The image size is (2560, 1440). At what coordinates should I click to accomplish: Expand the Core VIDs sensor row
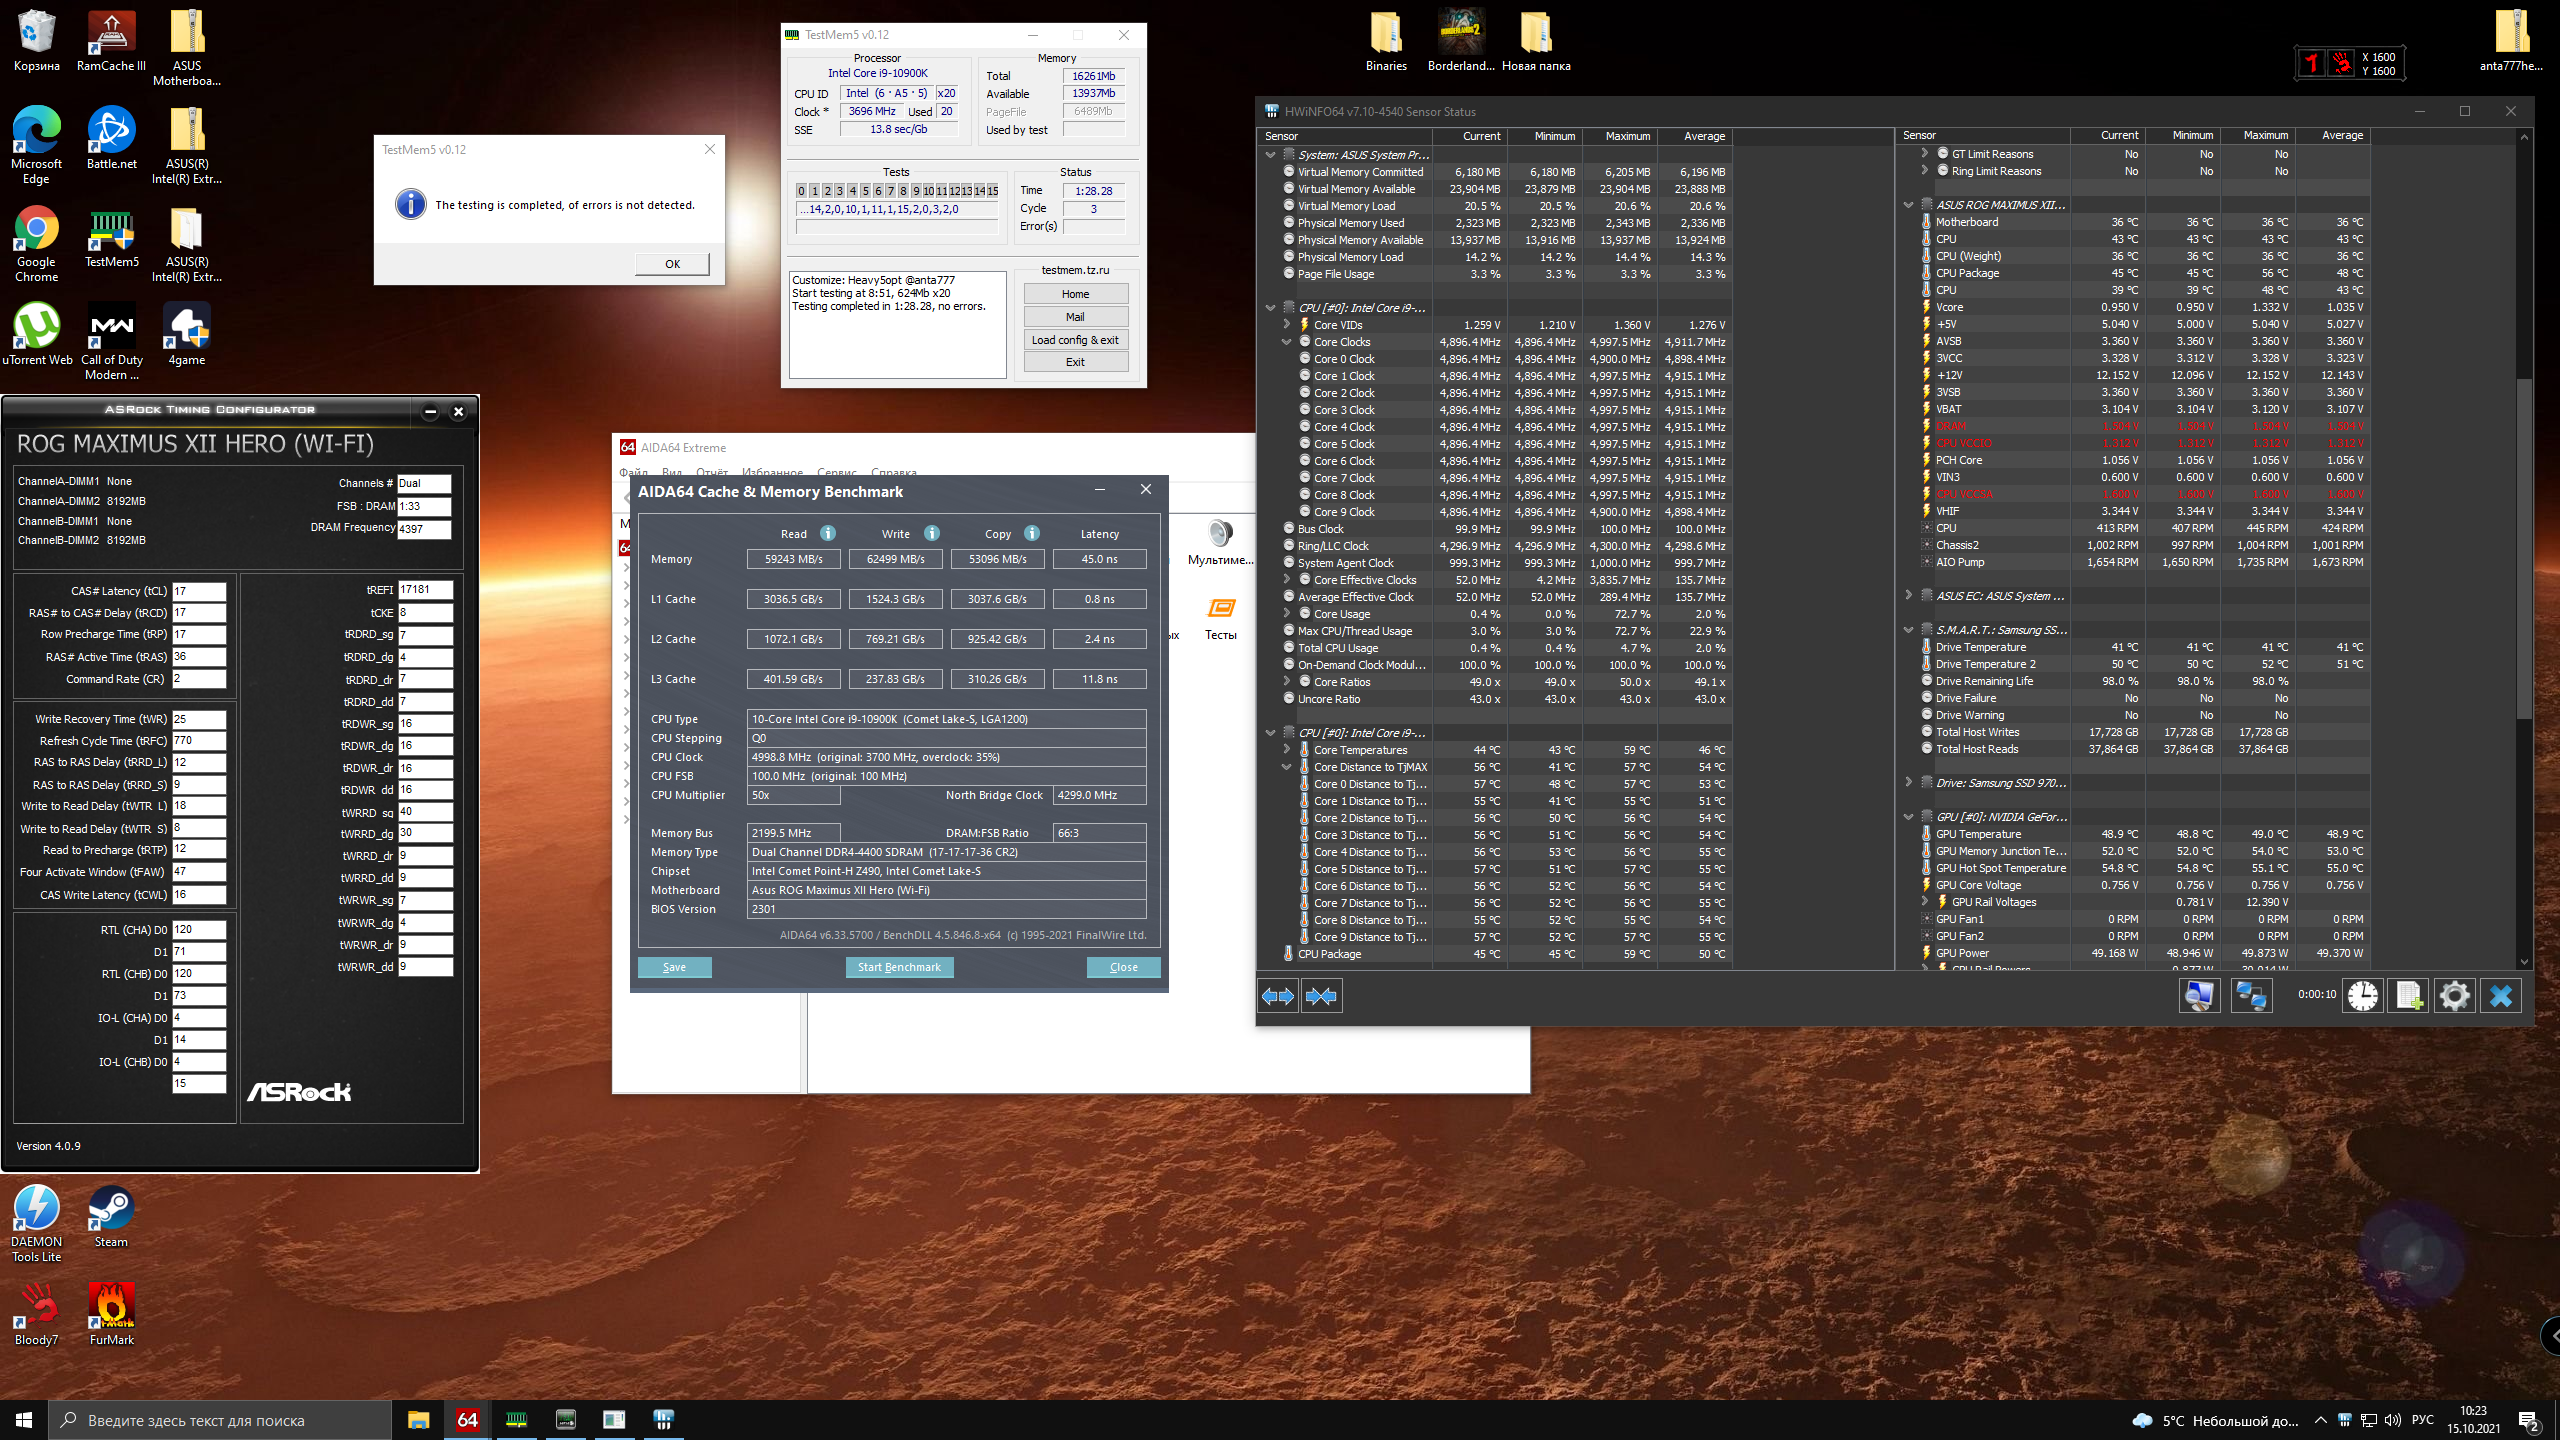pyautogui.click(x=1287, y=325)
